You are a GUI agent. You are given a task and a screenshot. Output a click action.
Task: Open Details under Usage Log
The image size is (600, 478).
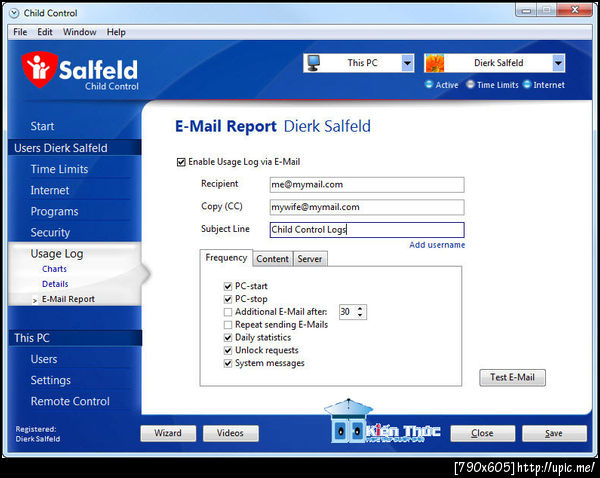point(55,284)
